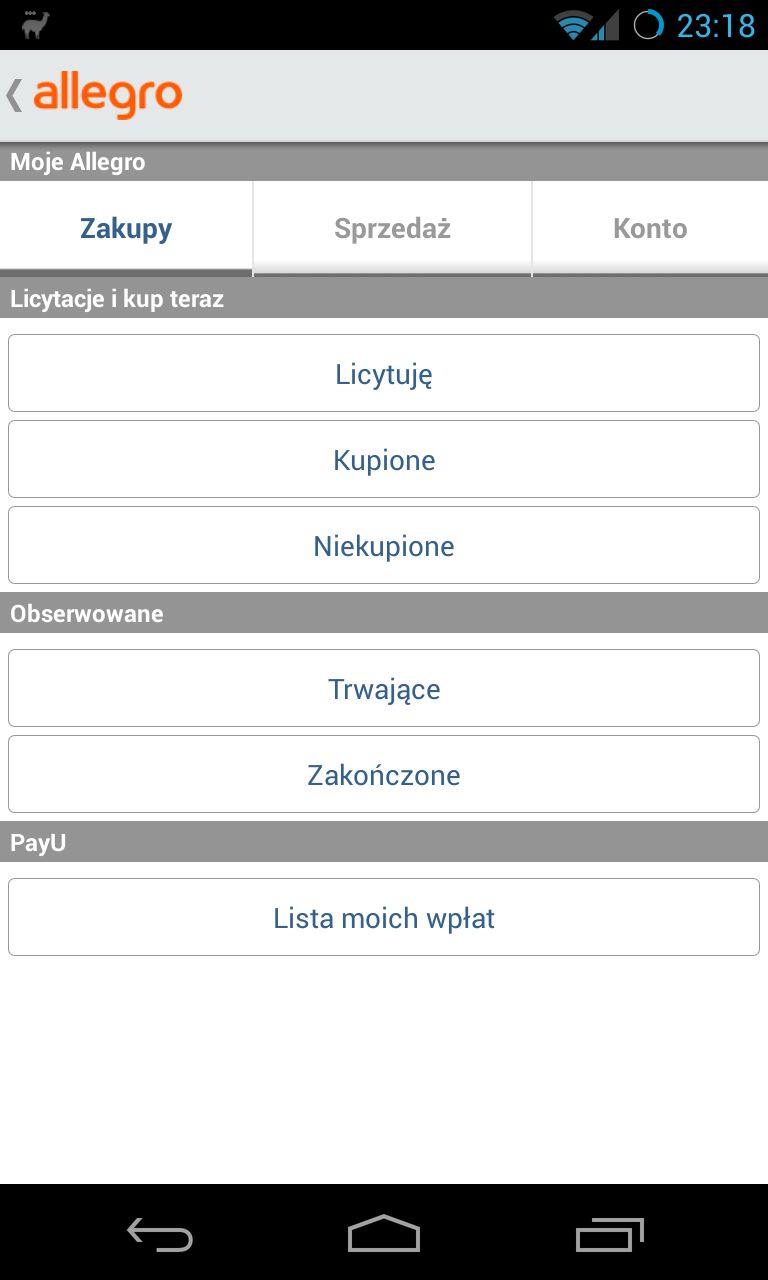Switch to the Sprzedaż tab
The height and width of the screenshot is (1280, 768).
pos(391,228)
